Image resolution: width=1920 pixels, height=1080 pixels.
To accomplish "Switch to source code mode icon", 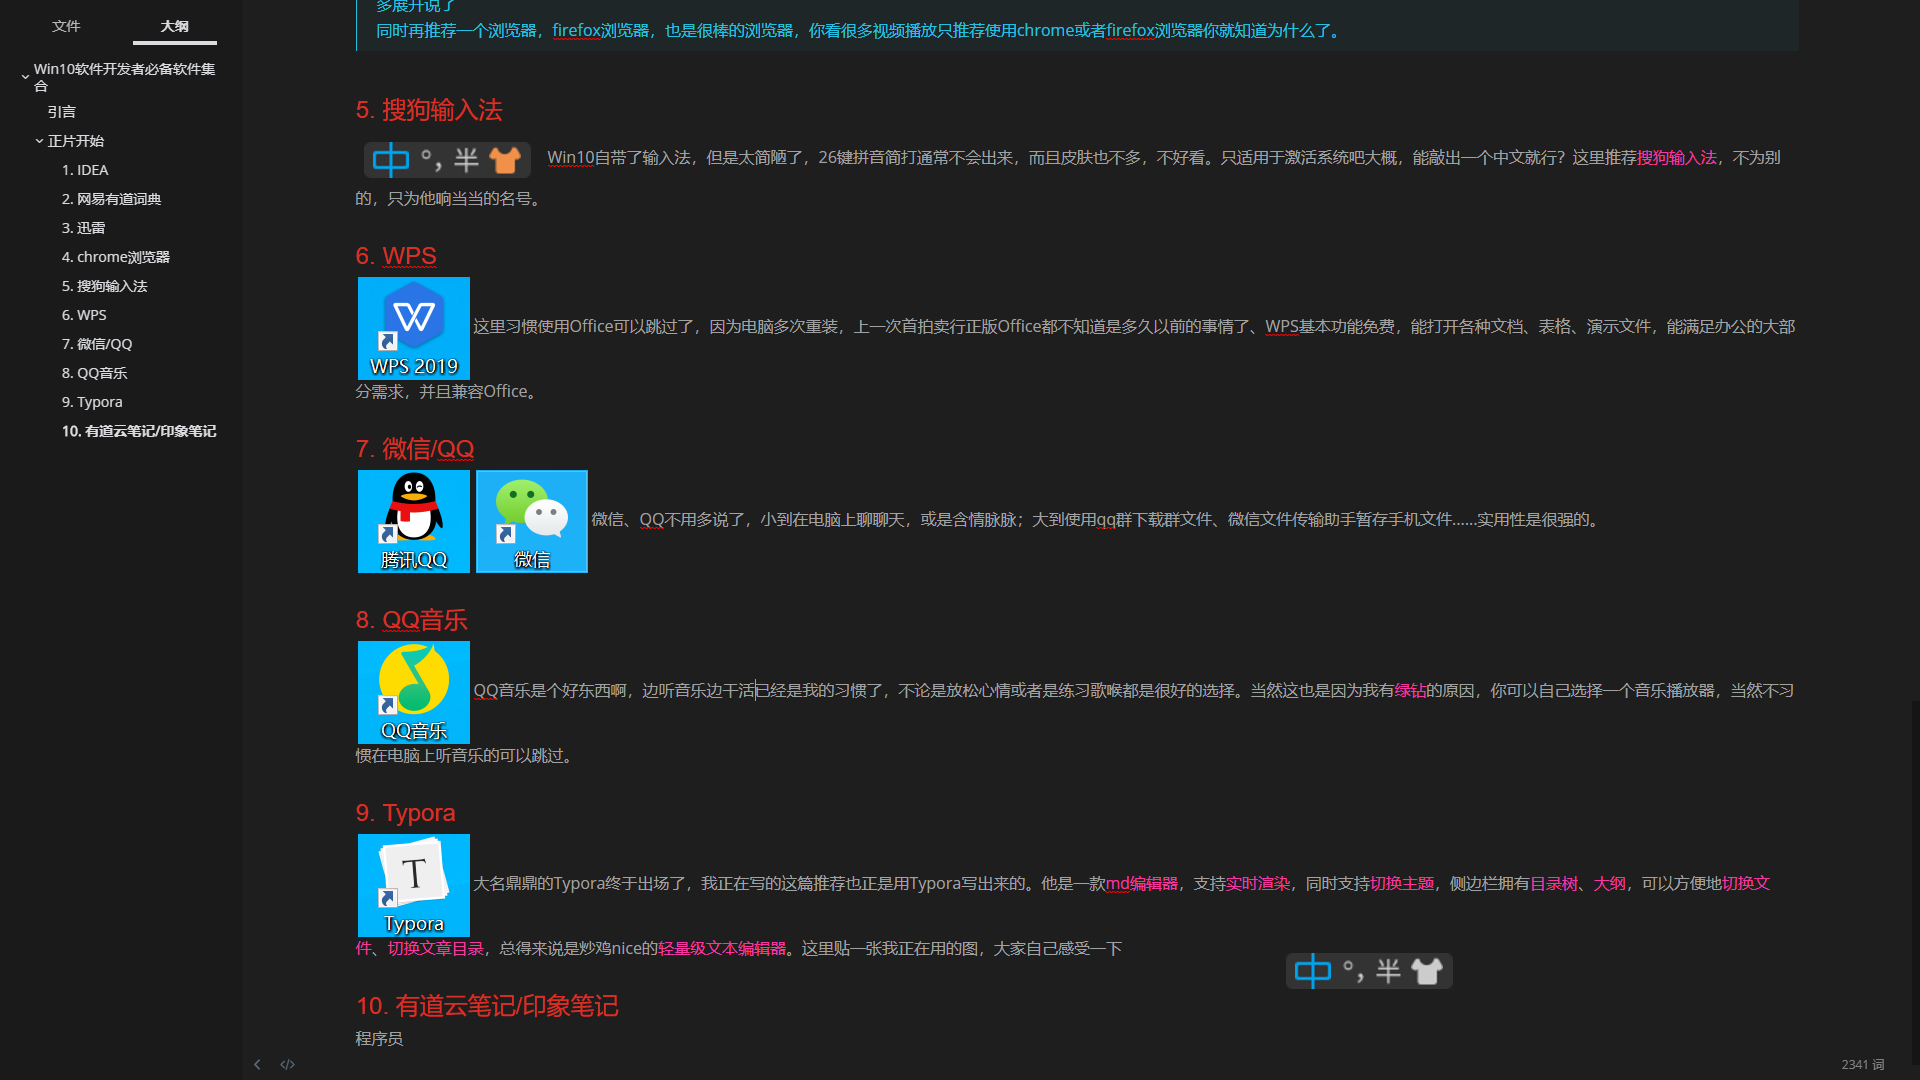I will 288,1064.
